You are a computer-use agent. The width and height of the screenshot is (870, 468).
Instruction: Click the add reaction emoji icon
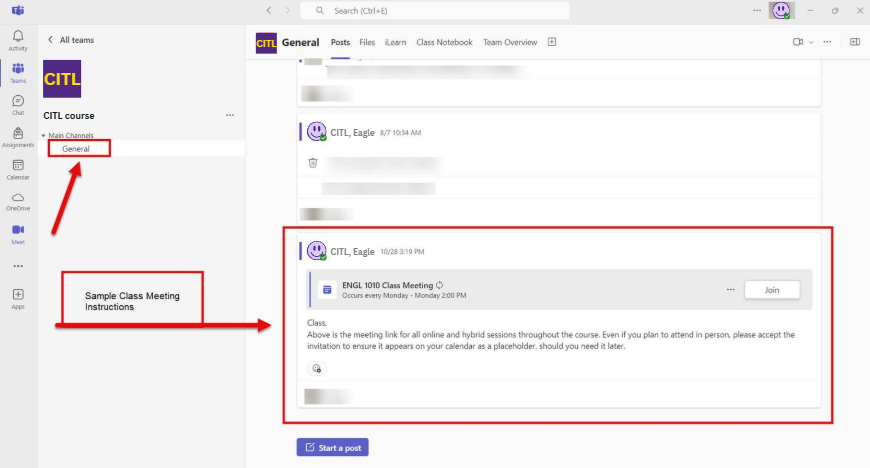[316, 369]
